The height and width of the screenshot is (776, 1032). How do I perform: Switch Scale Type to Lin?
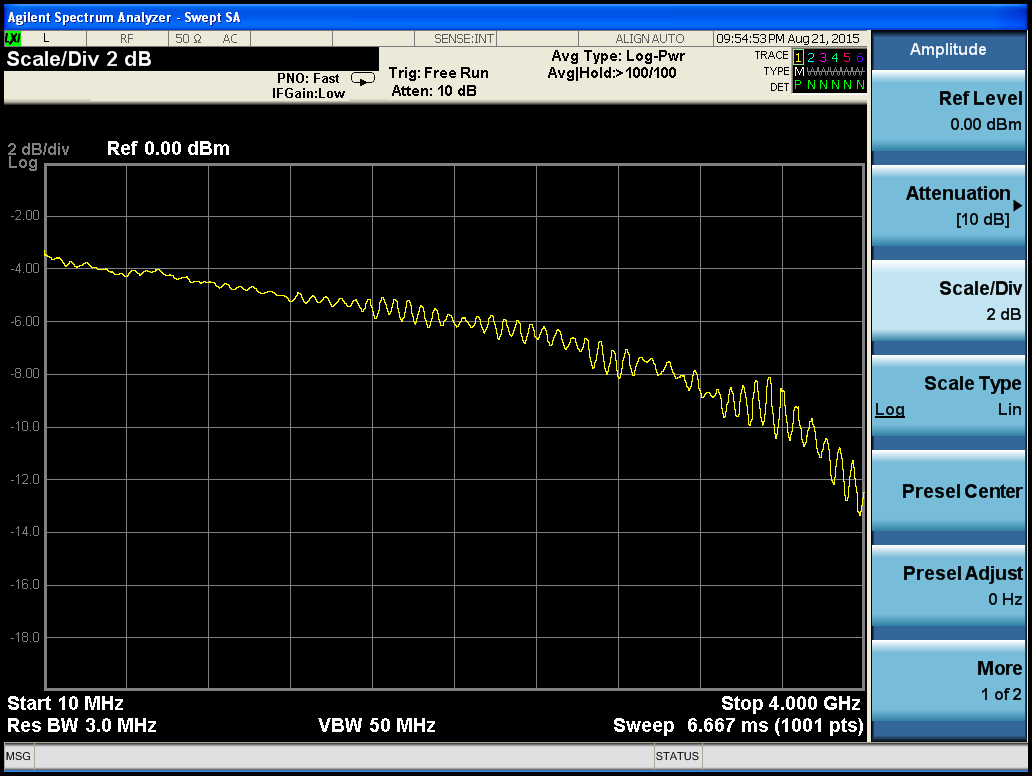(1009, 409)
